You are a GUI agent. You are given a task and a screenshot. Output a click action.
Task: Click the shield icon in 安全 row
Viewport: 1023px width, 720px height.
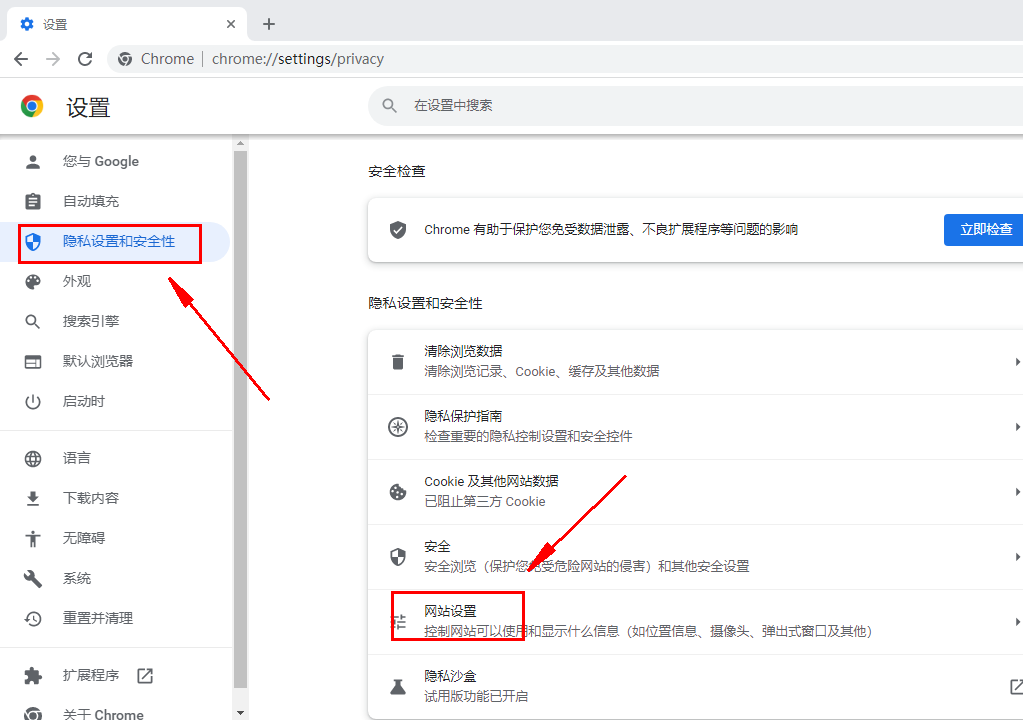coord(398,557)
